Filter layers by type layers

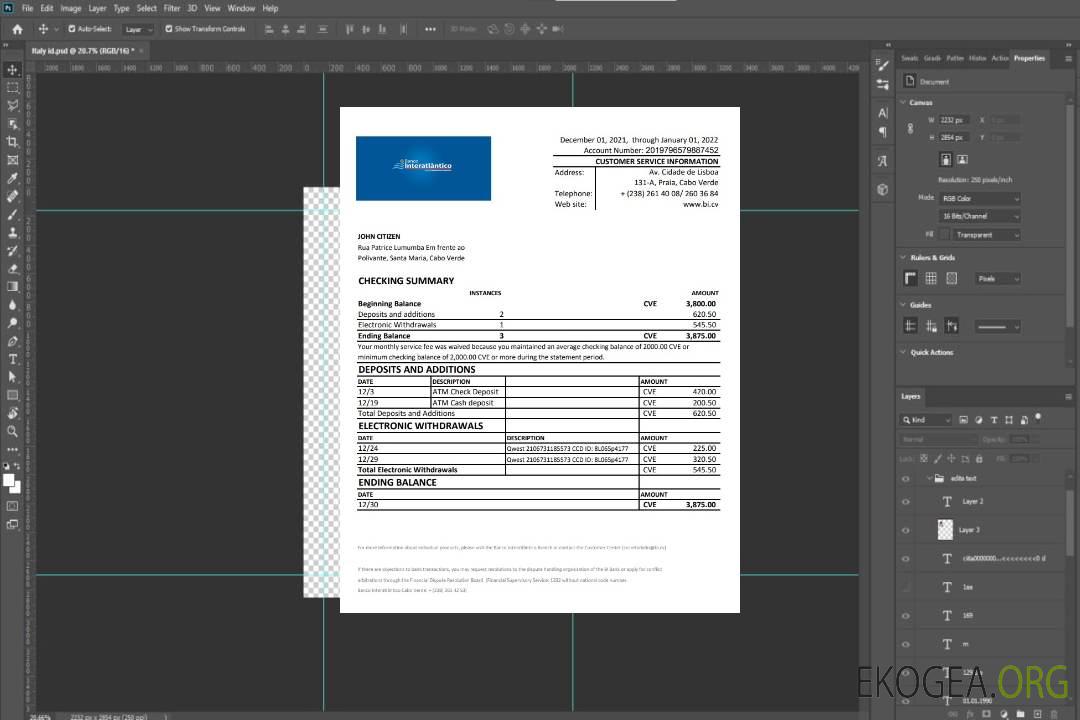(994, 420)
